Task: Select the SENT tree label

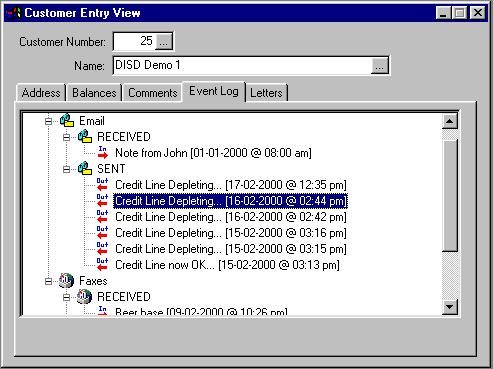Action: (111, 169)
